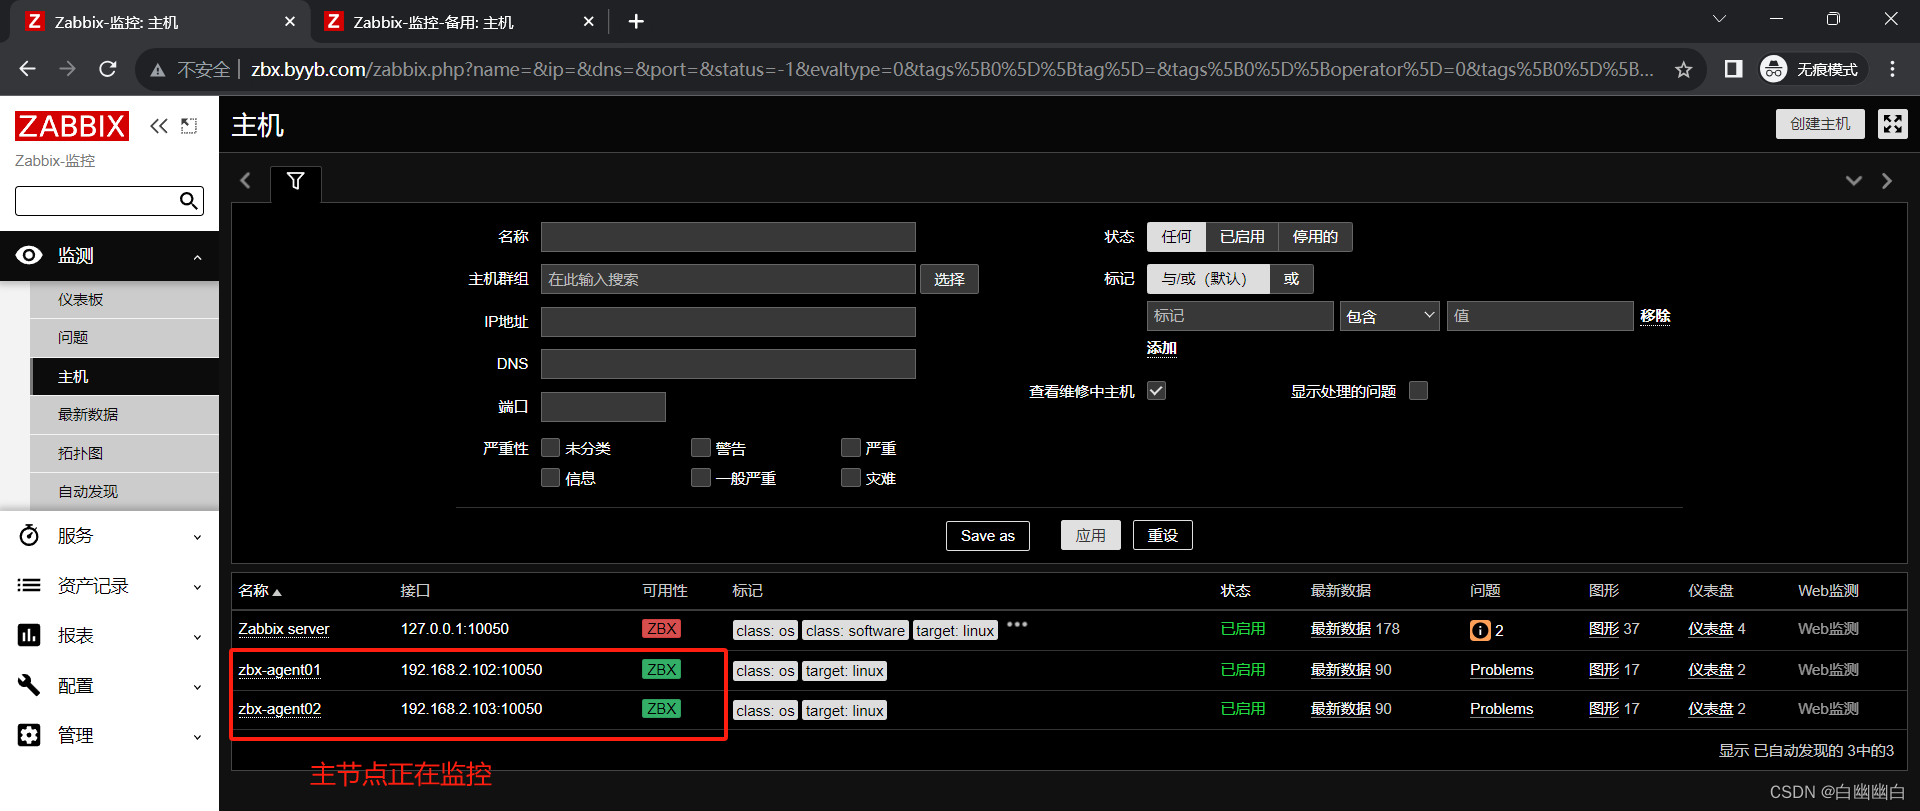The width and height of the screenshot is (1920, 811).
Task: Click the Save as button
Action: (988, 535)
